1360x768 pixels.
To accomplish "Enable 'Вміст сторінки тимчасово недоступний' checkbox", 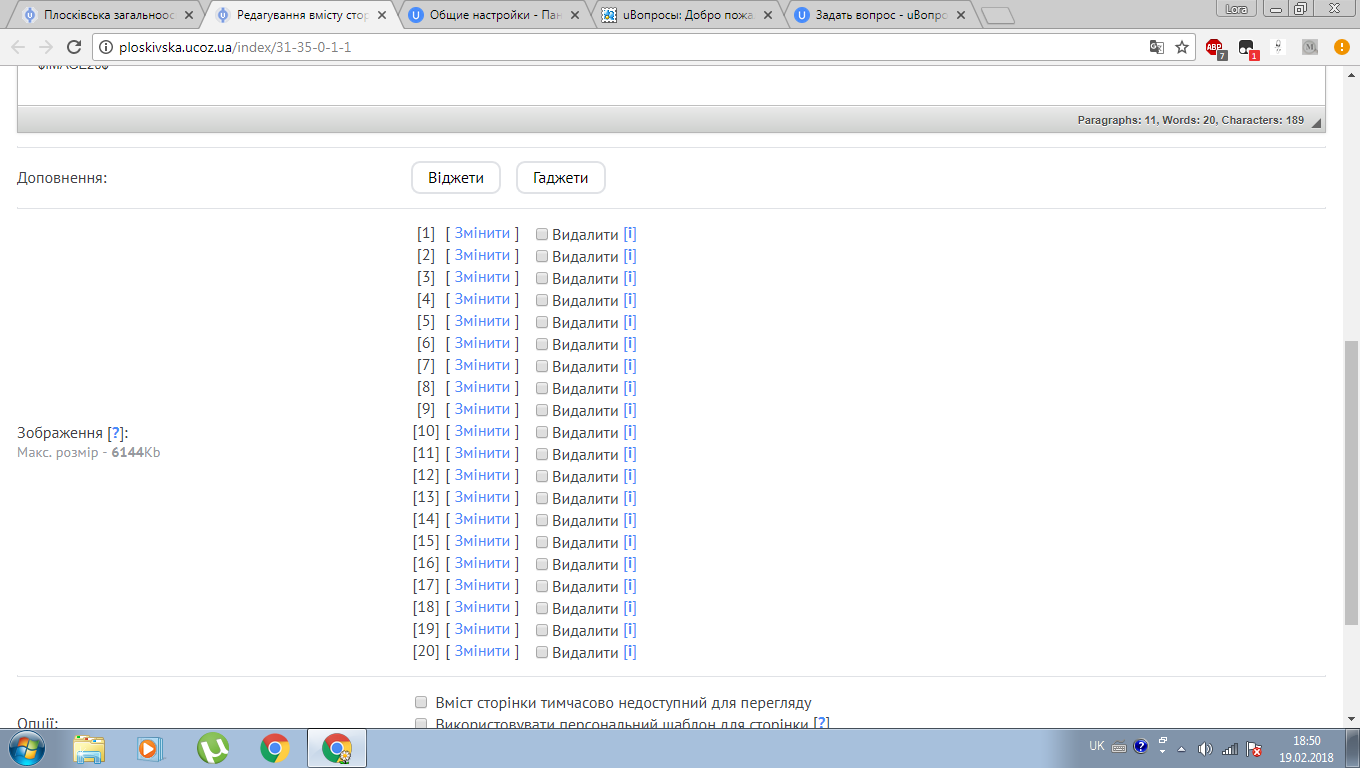I will pos(421,703).
